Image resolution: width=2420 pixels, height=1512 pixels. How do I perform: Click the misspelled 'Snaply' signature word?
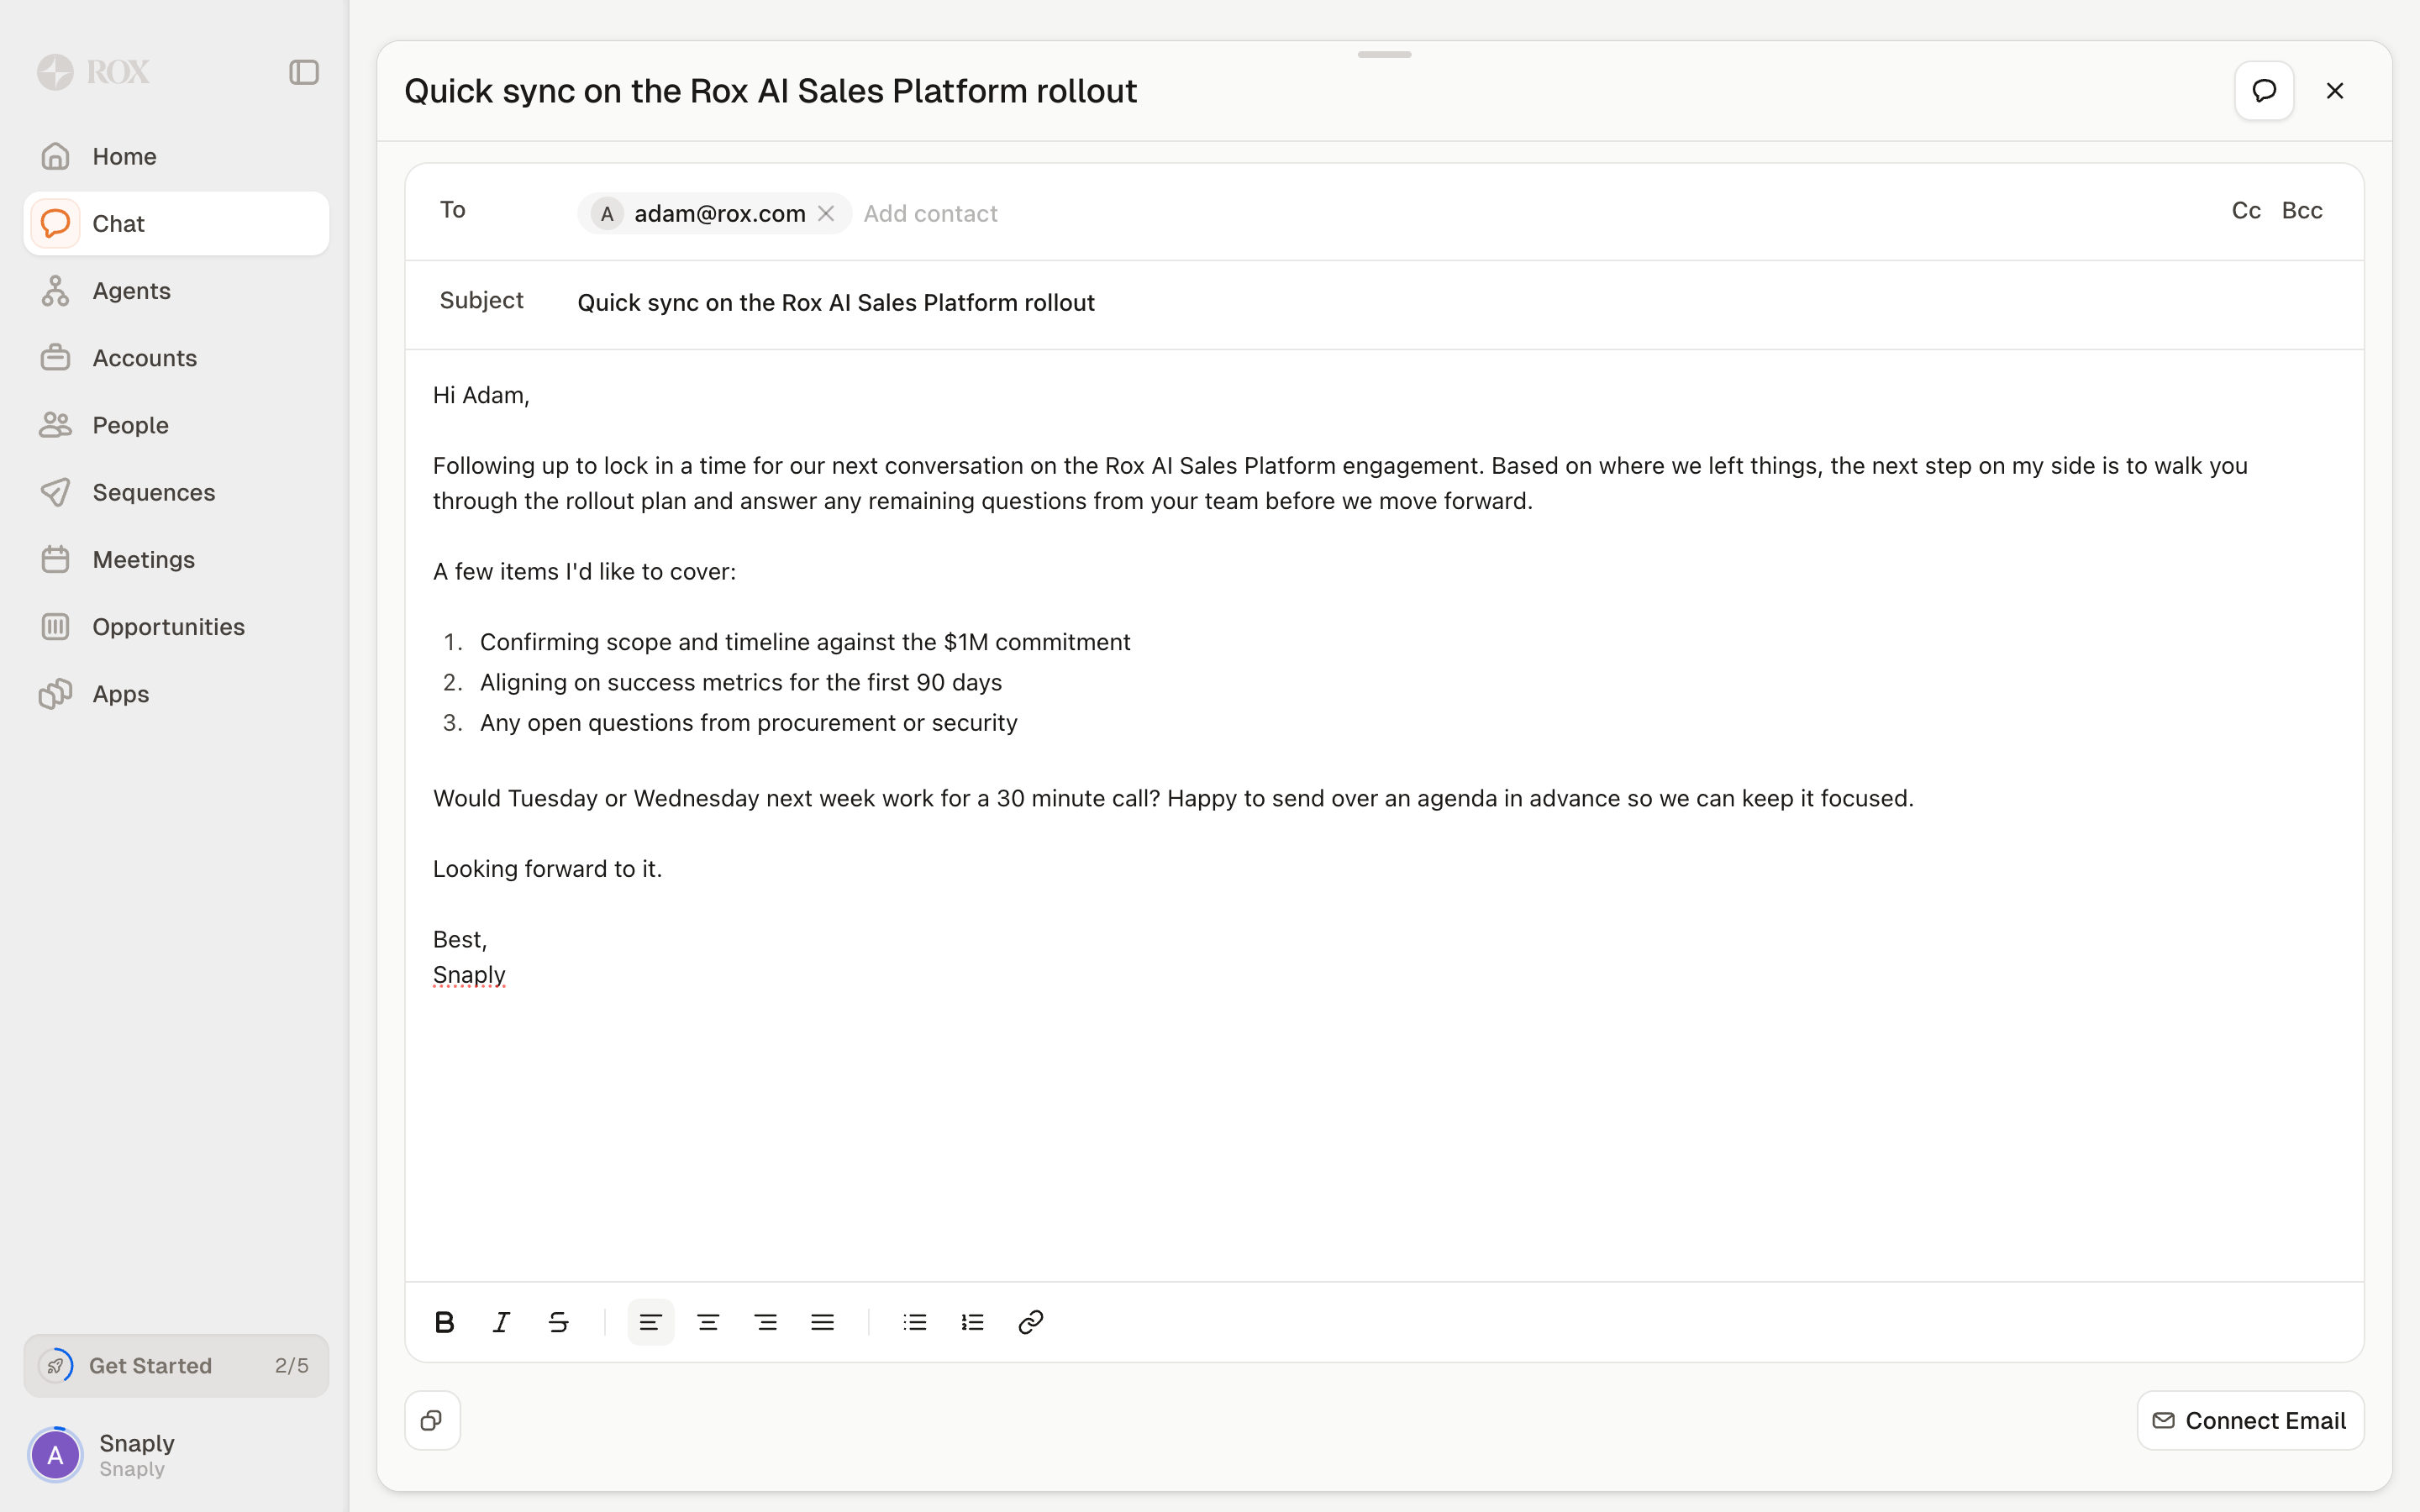[469, 975]
